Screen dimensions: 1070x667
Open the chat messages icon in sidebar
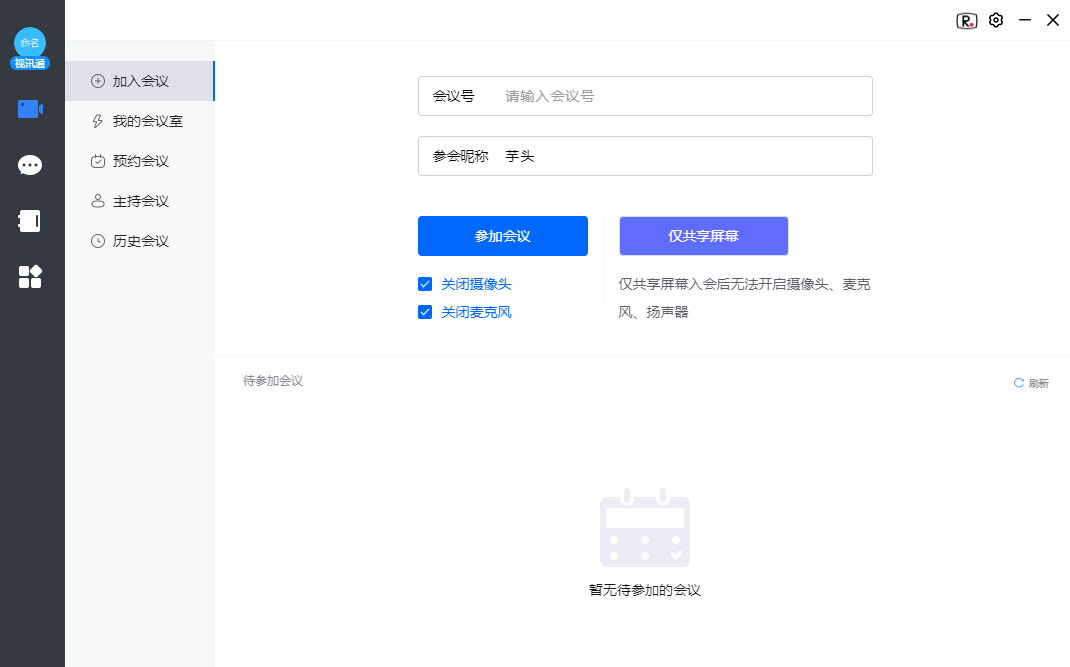tap(30, 164)
